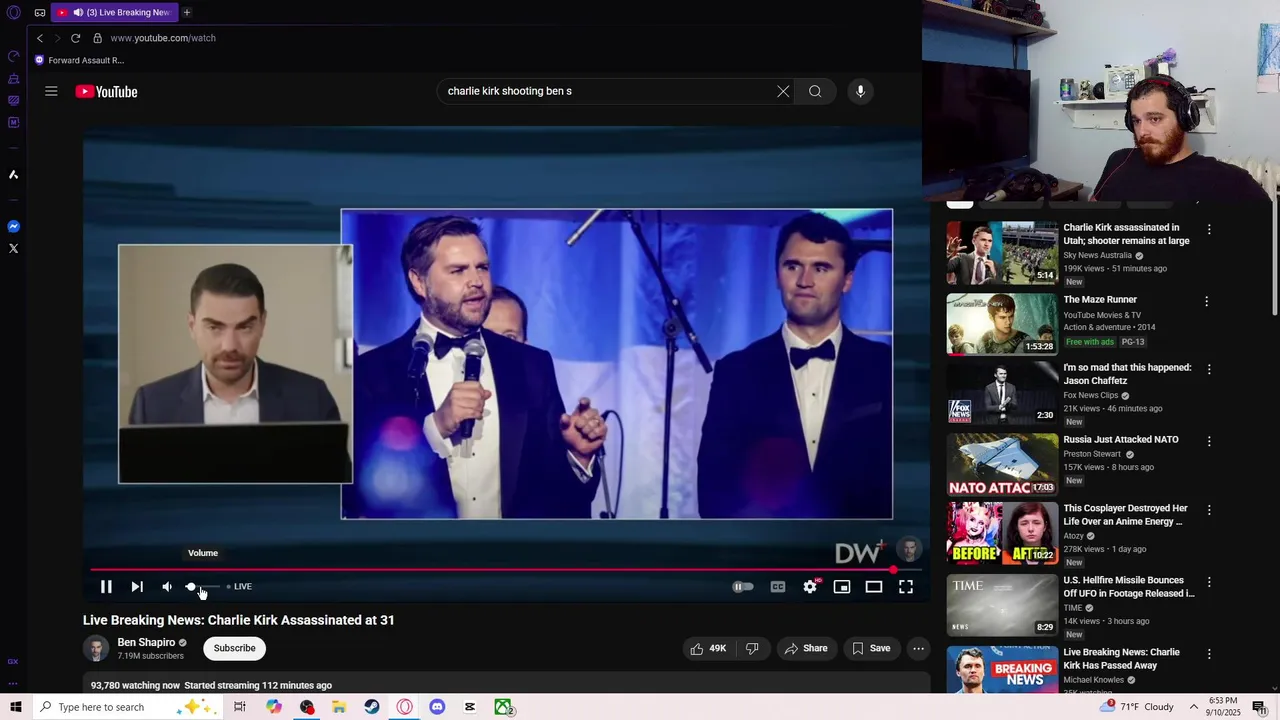Go to YouTube home via logo
This screenshot has height=720, width=1280.
pos(106,92)
